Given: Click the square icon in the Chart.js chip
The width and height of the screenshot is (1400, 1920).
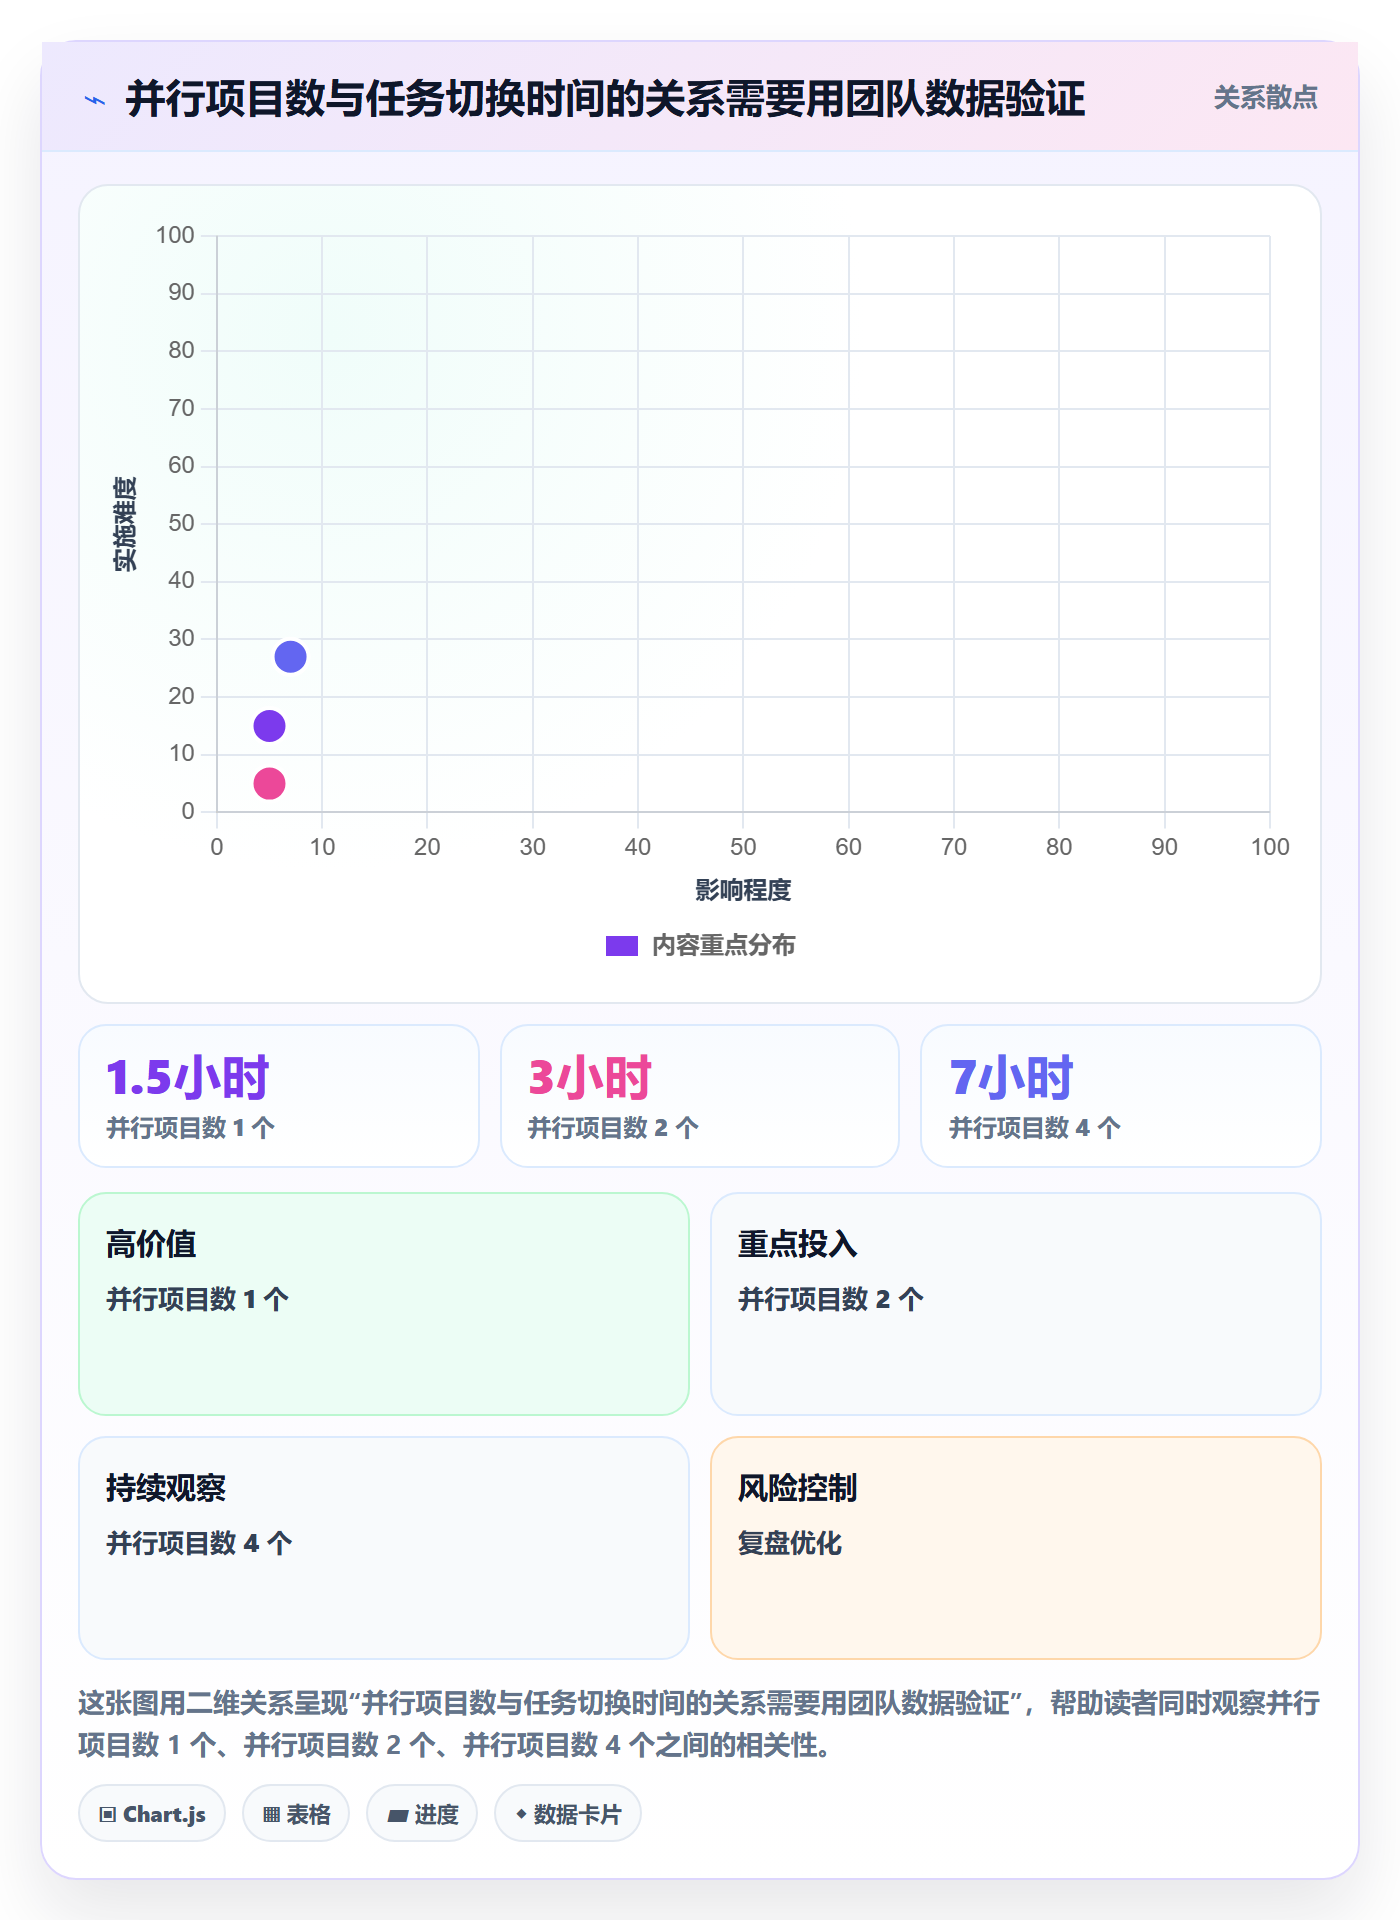Looking at the screenshot, I should coord(108,1814).
